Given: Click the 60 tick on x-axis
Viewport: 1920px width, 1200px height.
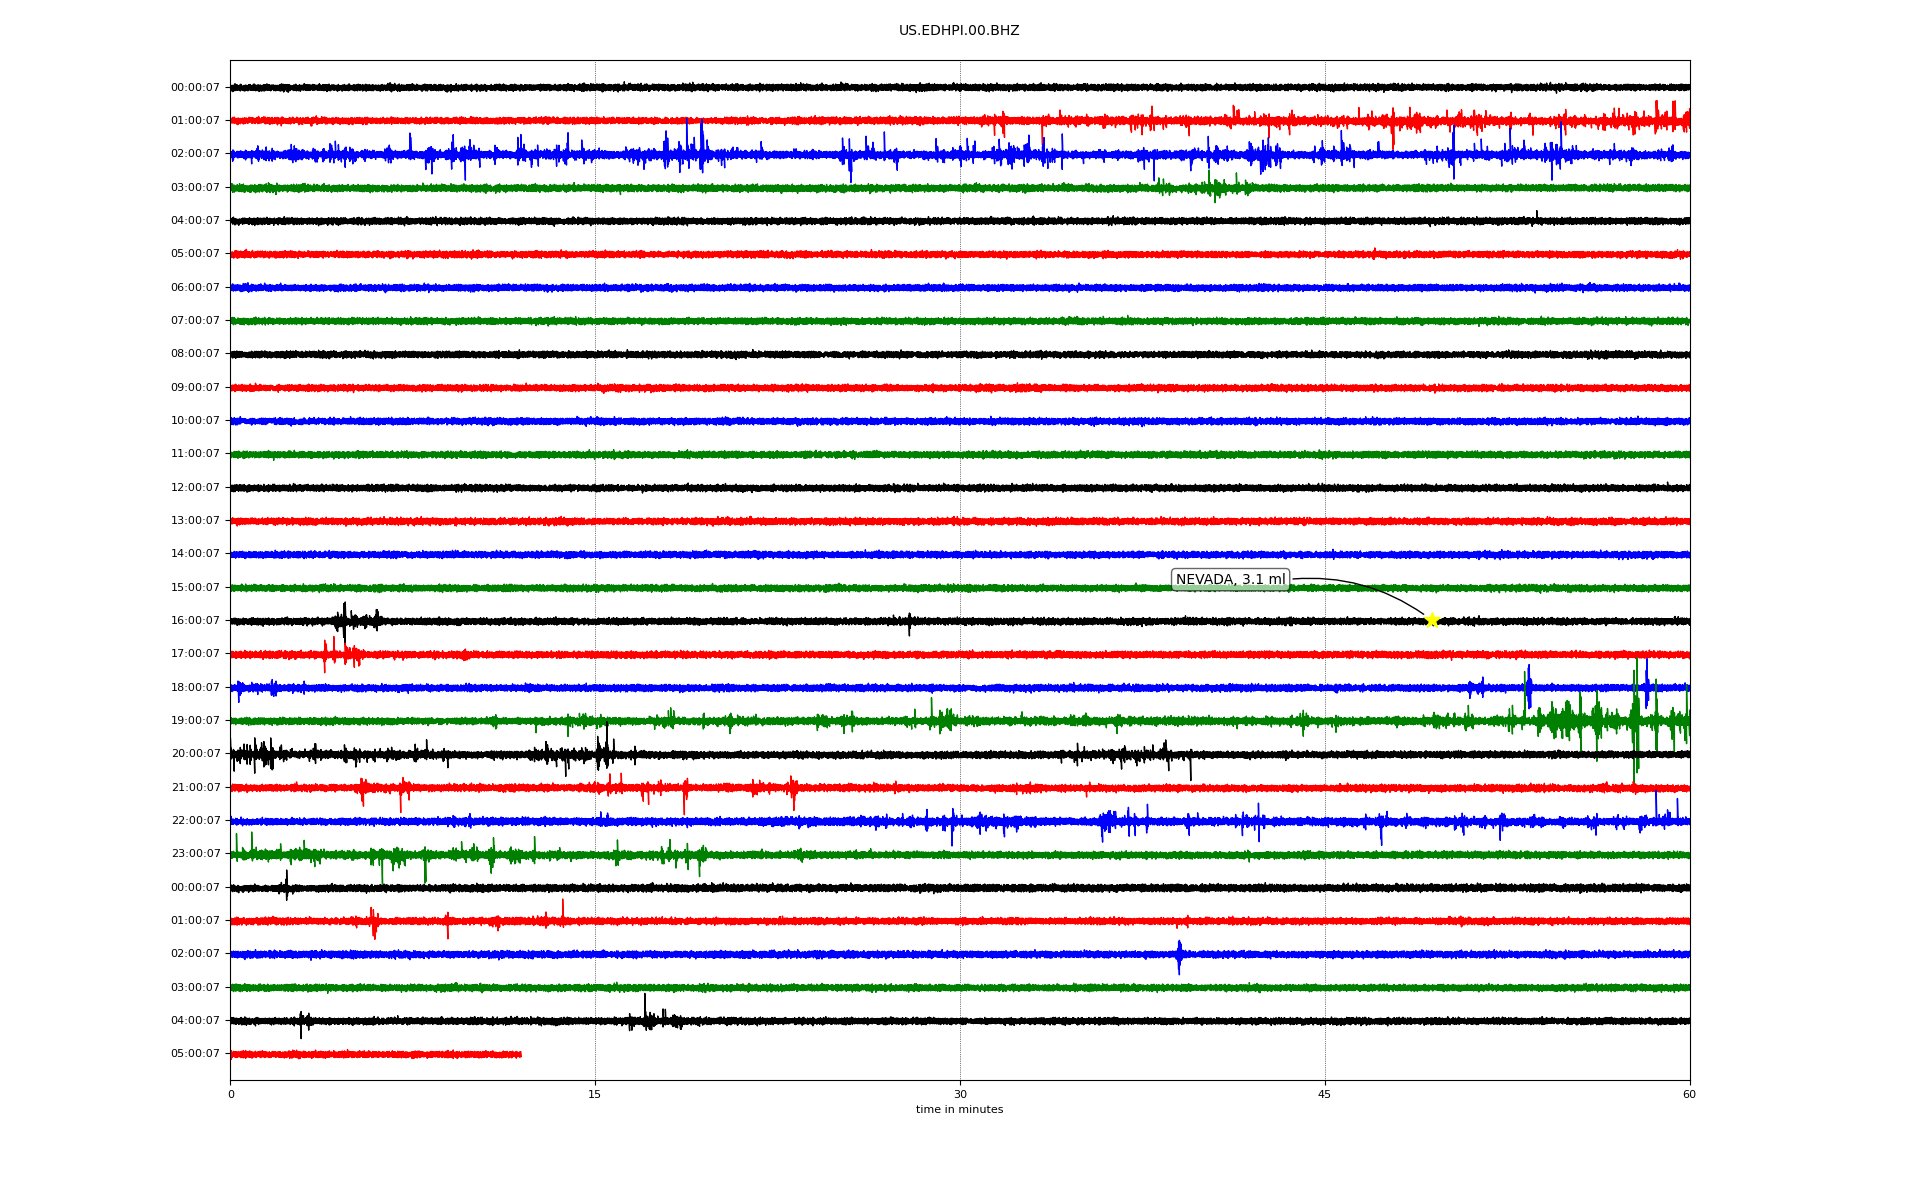Looking at the screenshot, I should click(1689, 1094).
